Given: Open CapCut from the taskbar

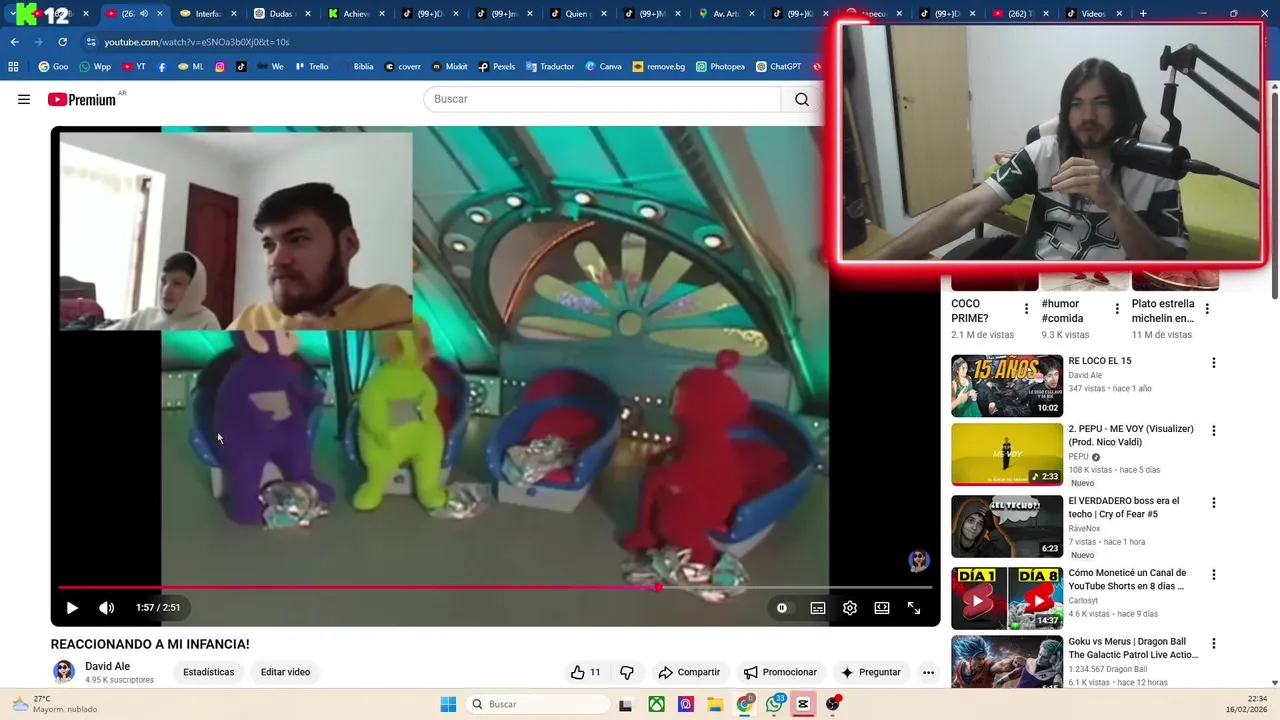Looking at the screenshot, I should (x=803, y=704).
